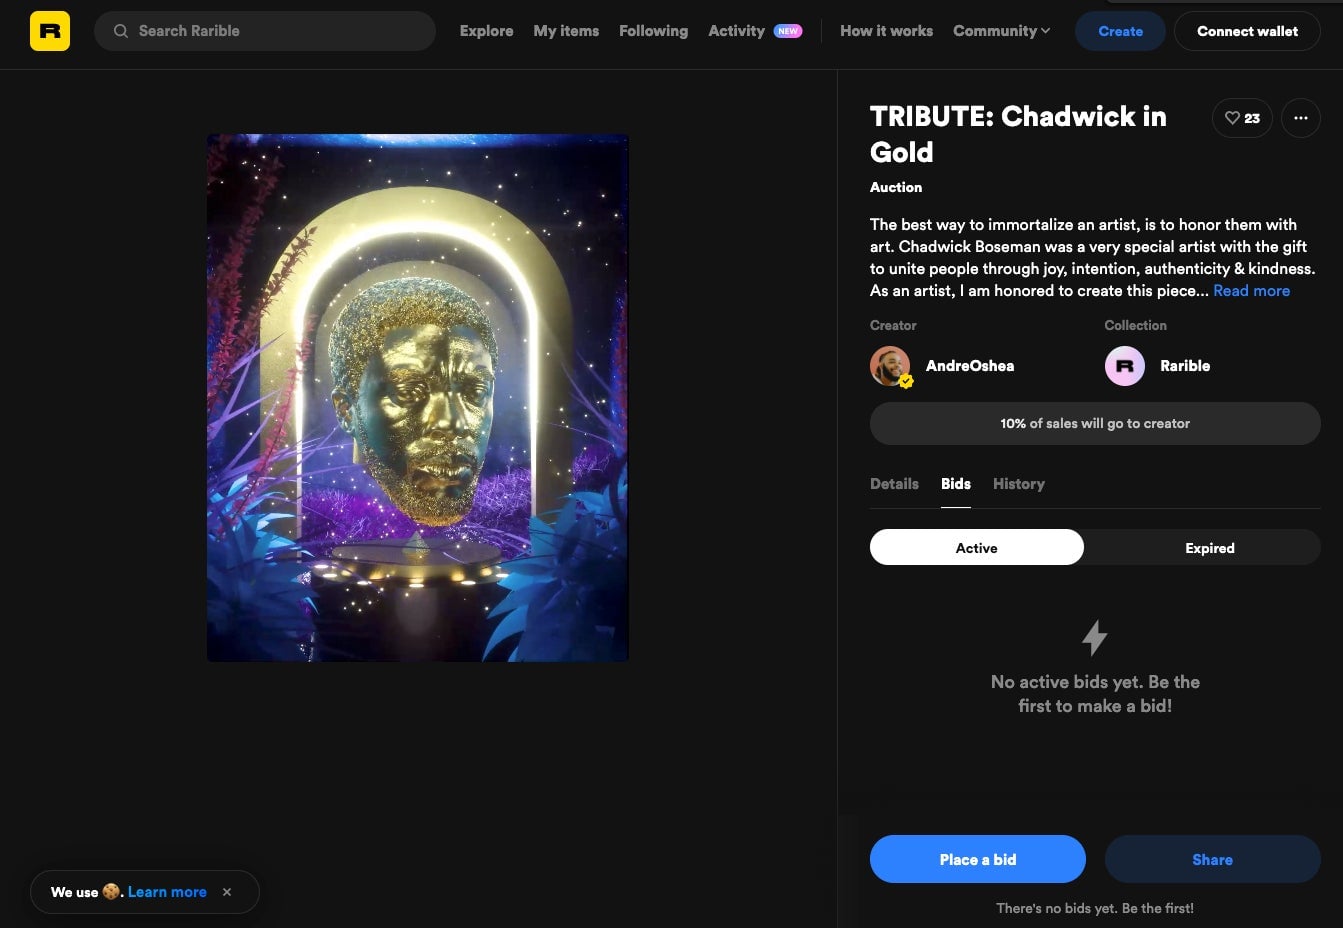
Task: Select the Active bids filter
Action: (976, 548)
